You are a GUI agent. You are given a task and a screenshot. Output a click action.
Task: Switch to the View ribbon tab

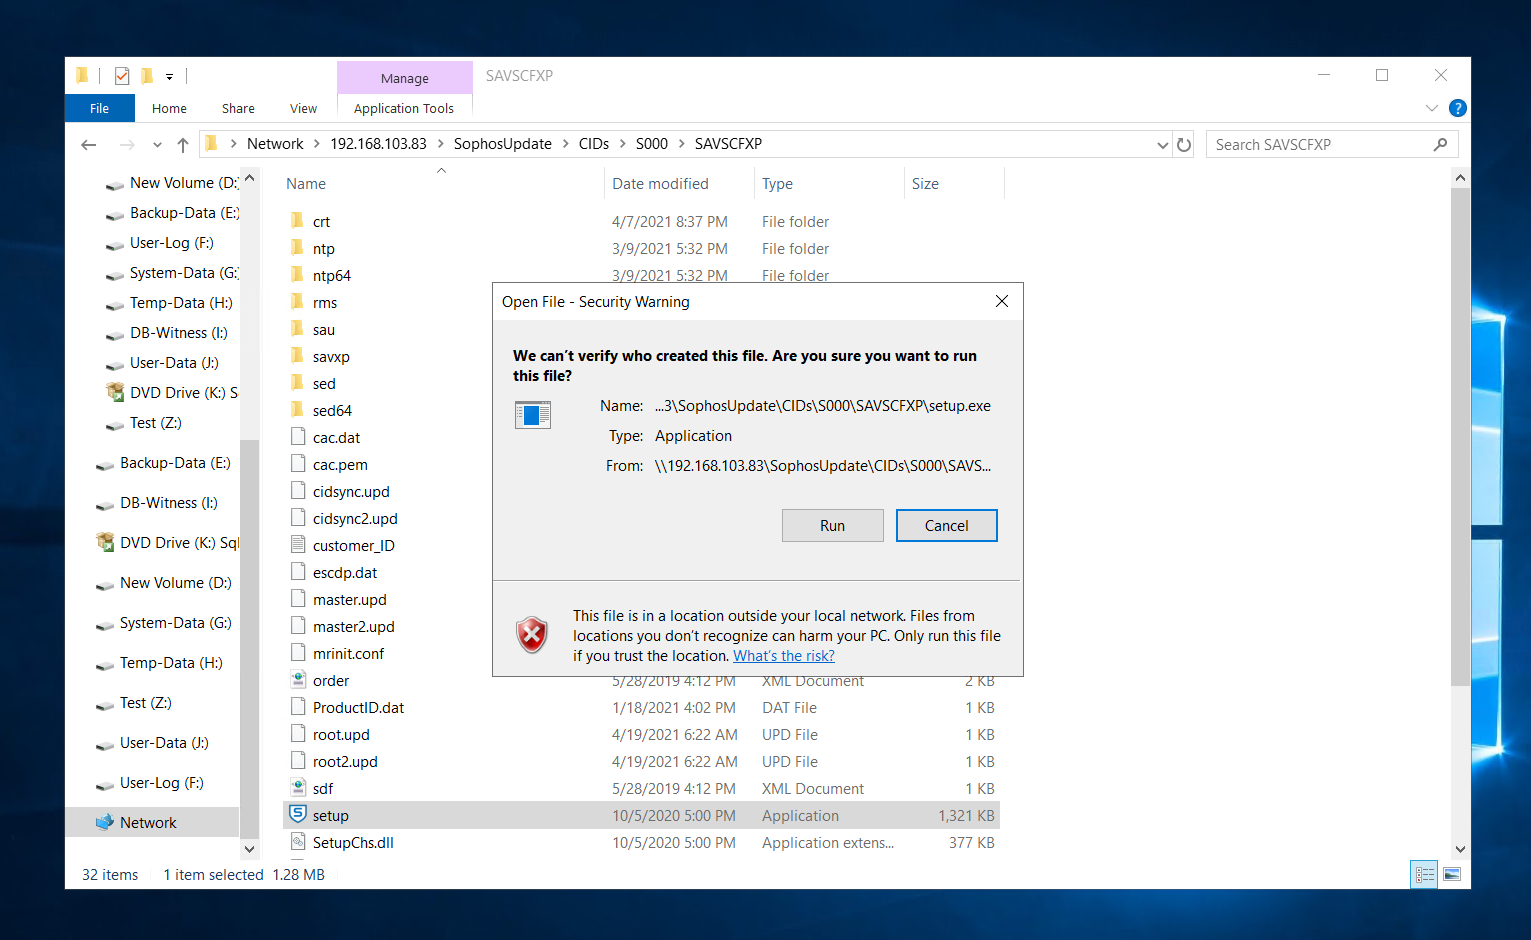coord(303,108)
